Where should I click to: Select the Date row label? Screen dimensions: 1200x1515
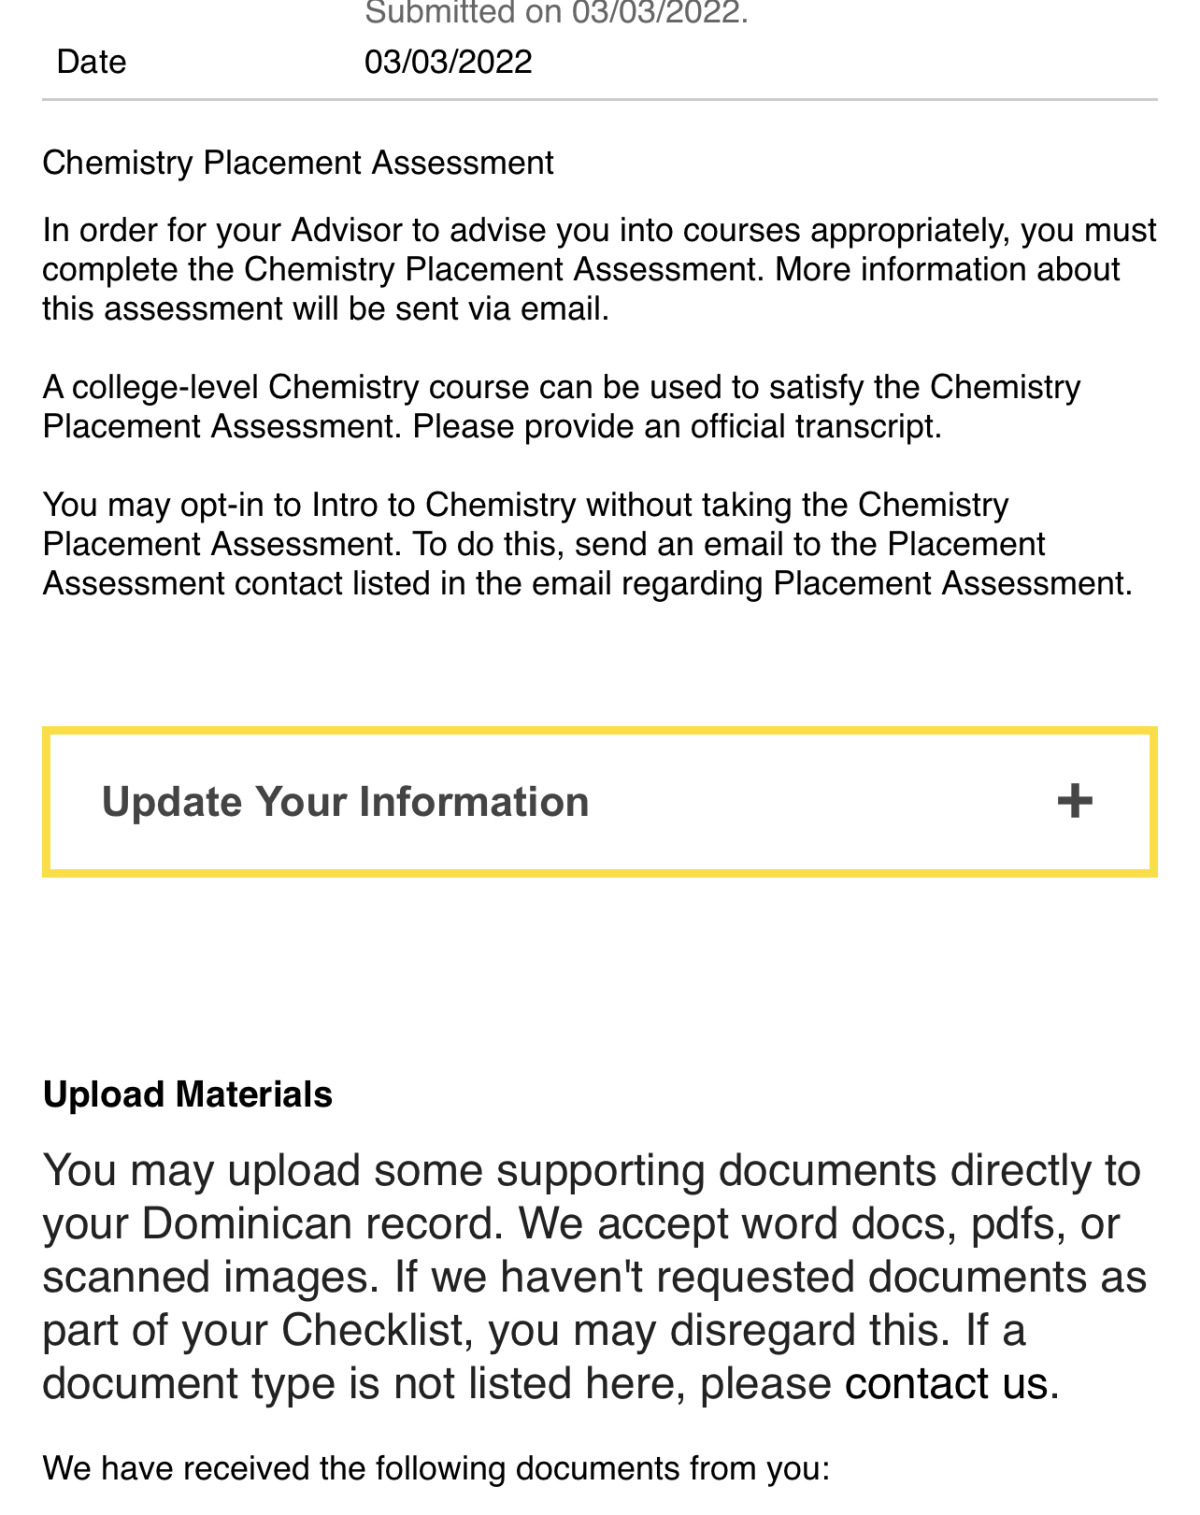[x=92, y=62]
